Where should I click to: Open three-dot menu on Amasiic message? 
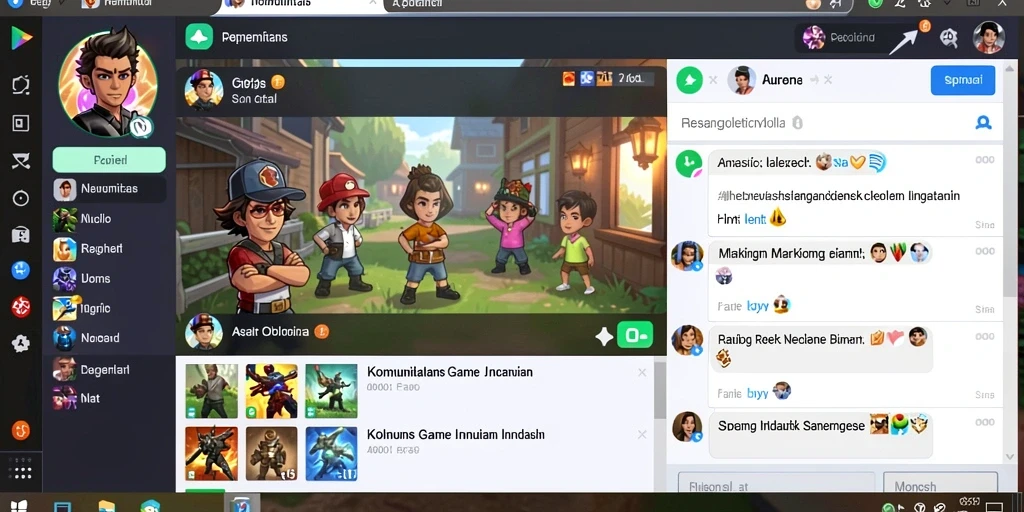coord(984,160)
